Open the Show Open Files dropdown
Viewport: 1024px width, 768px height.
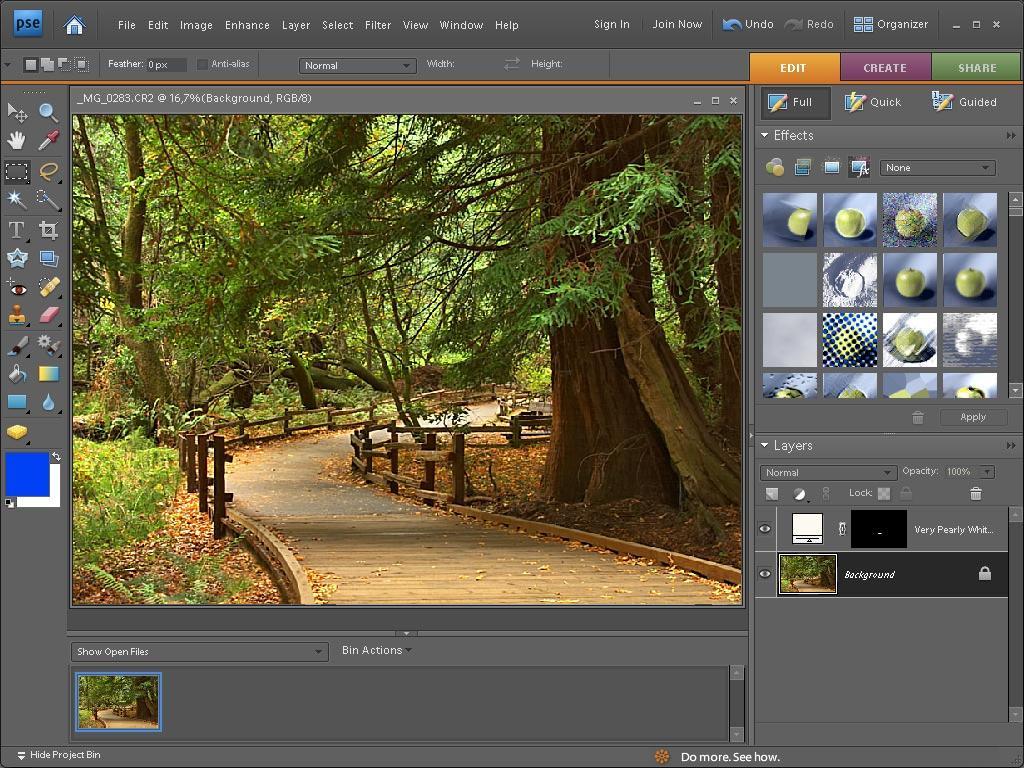pyautogui.click(x=198, y=651)
